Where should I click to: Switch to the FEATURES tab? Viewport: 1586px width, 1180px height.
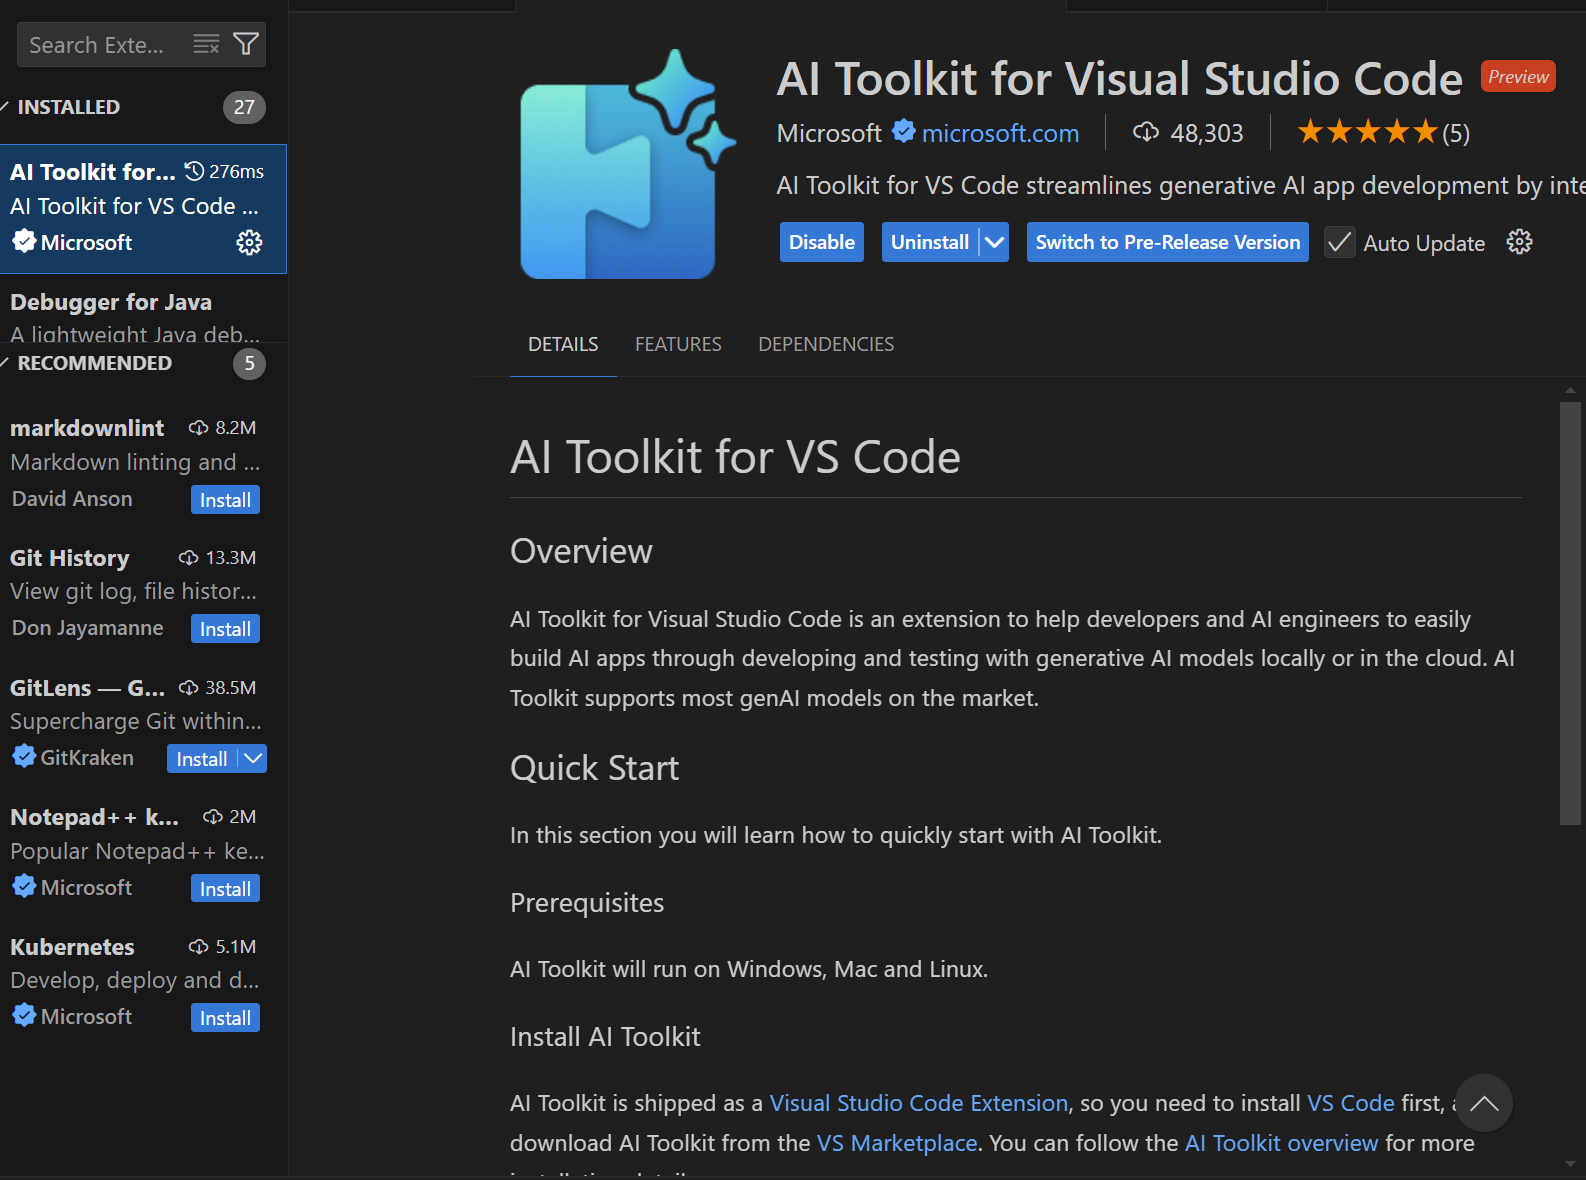(x=678, y=344)
